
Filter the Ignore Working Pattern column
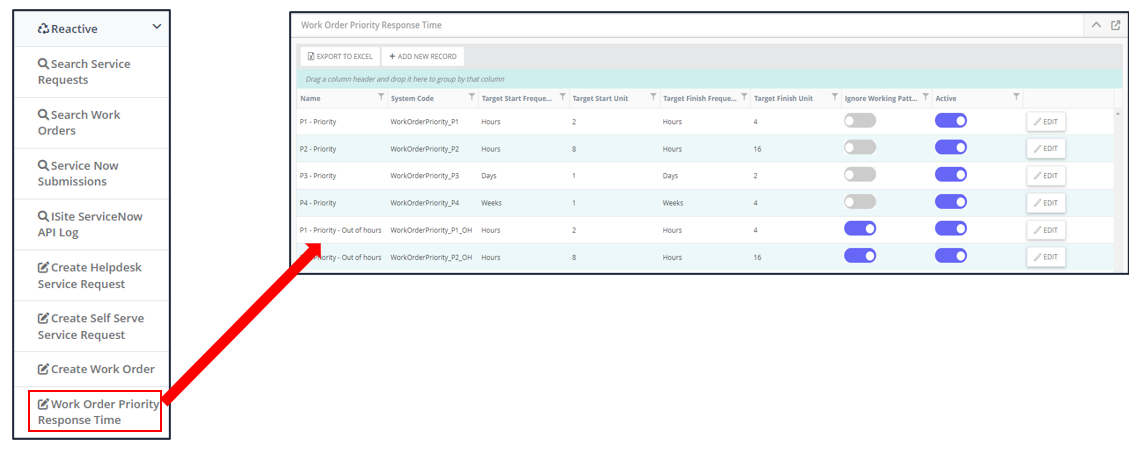coord(925,96)
